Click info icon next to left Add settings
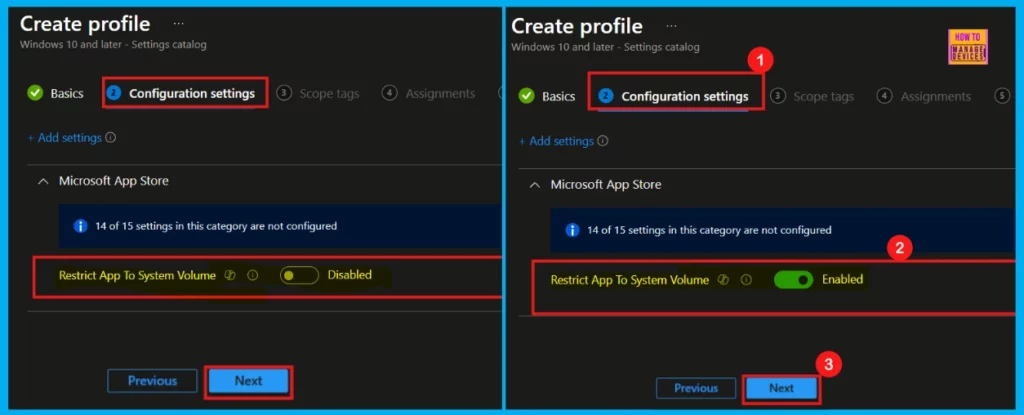Screen dimensions: 1024x415 [x=110, y=138]
